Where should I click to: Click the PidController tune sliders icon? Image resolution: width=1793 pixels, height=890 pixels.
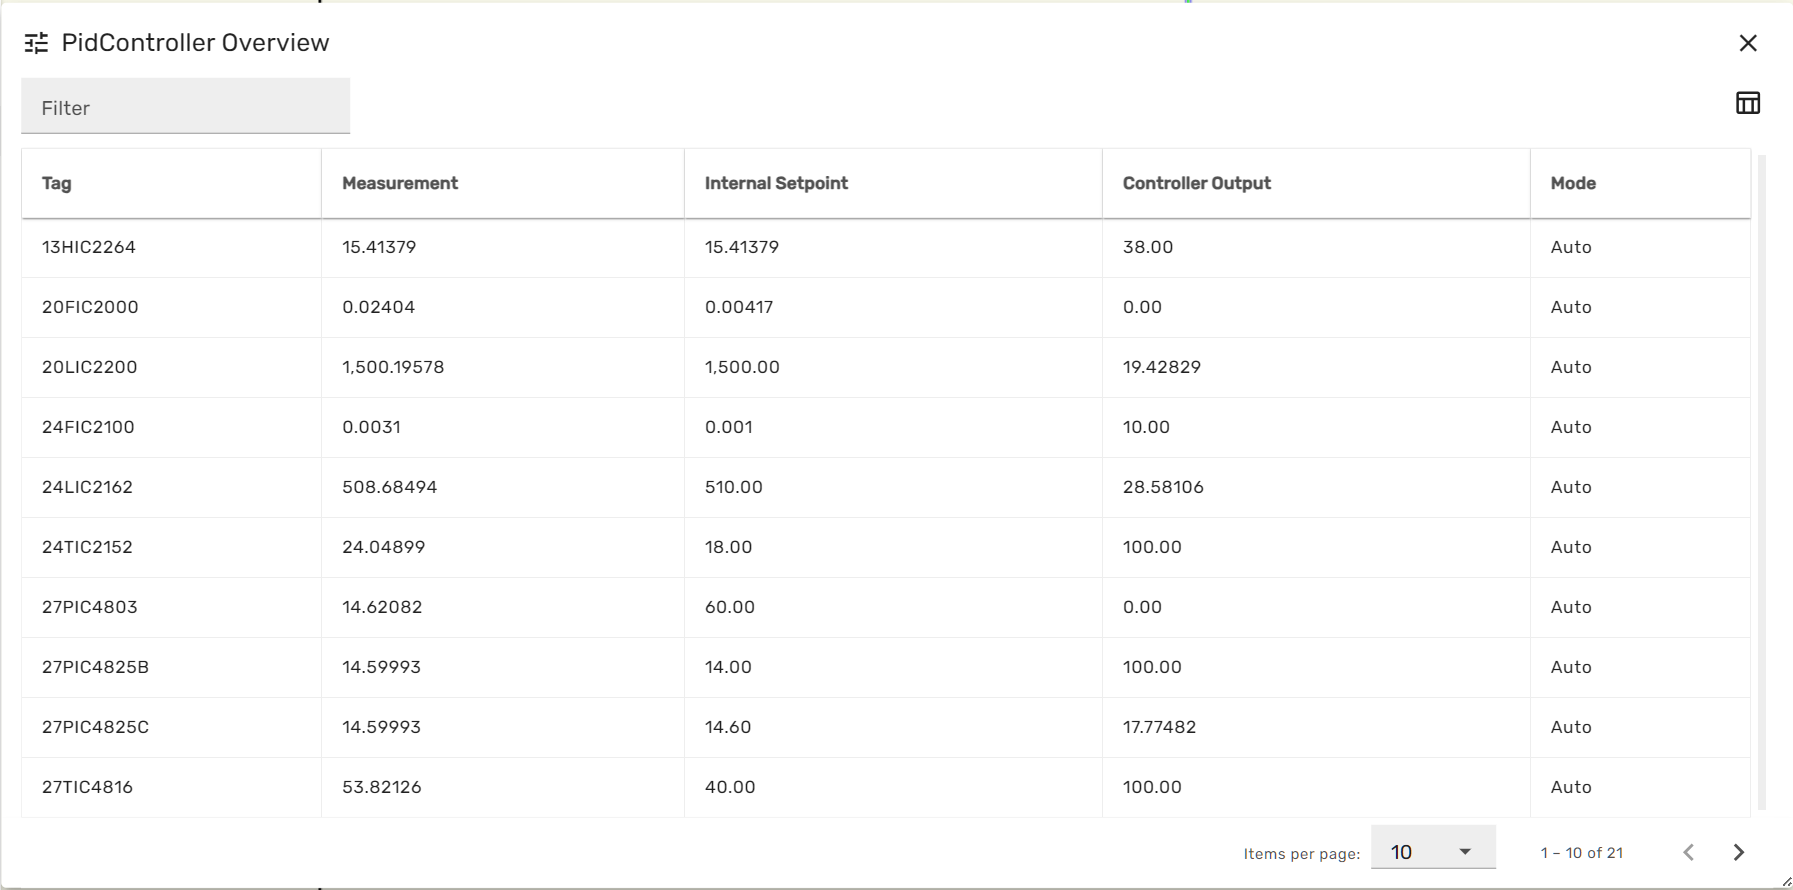(x=36, y=43)
